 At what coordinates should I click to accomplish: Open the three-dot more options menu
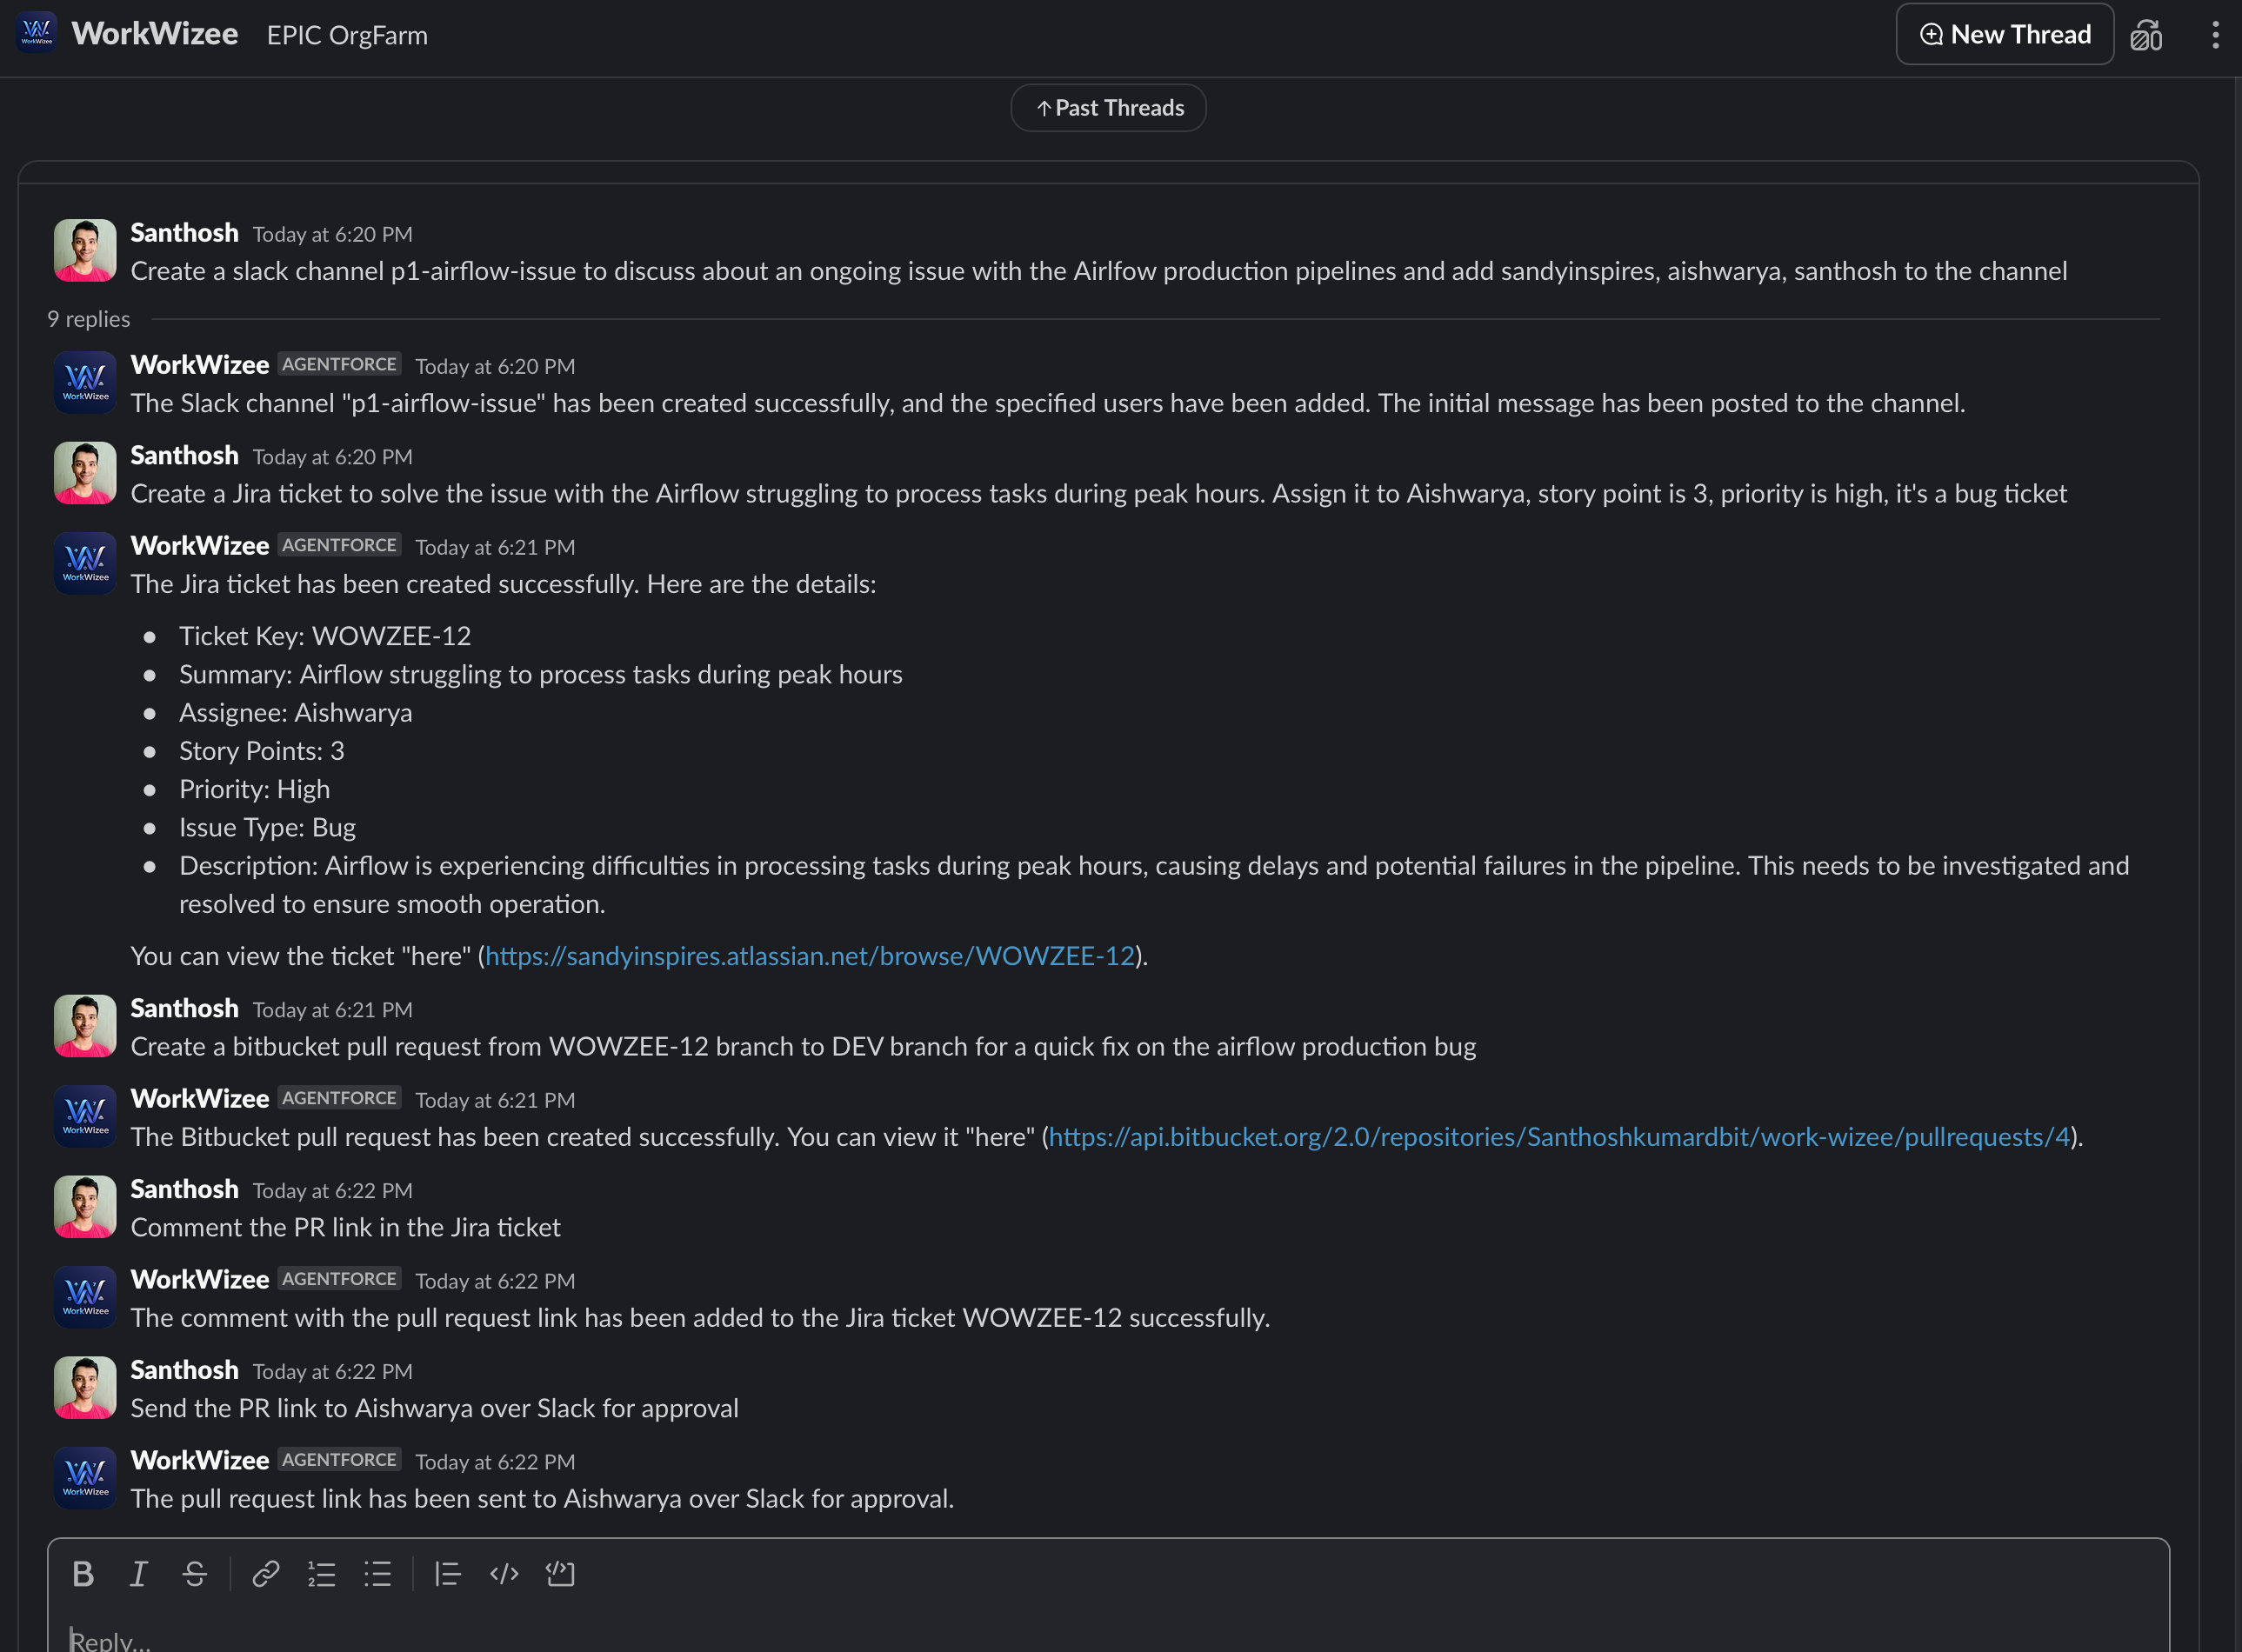tap(2215, 35)
